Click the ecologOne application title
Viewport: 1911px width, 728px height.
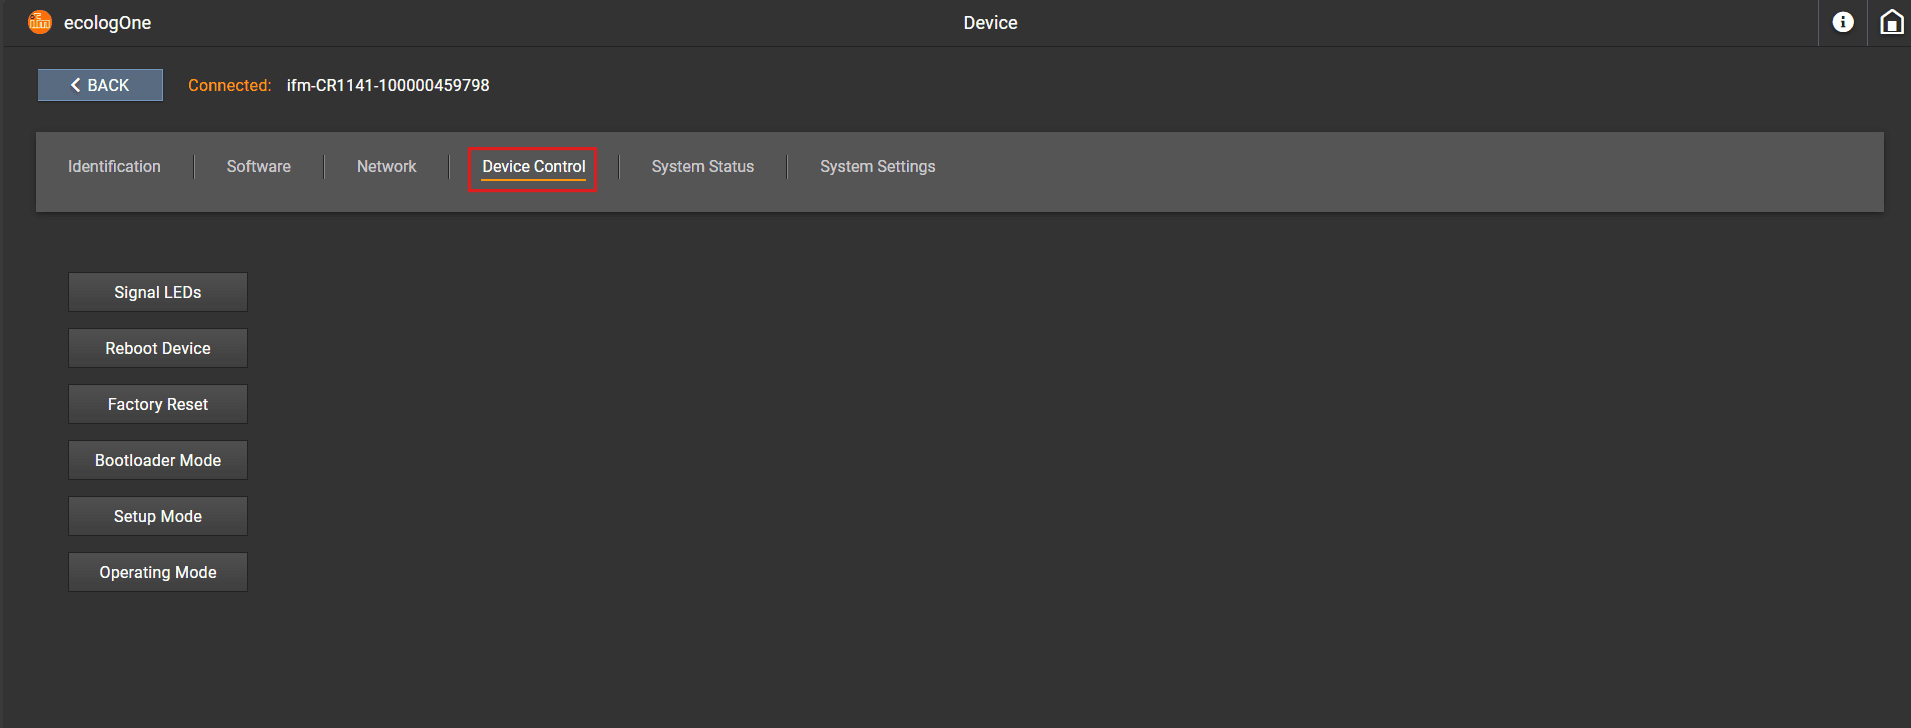107,23
